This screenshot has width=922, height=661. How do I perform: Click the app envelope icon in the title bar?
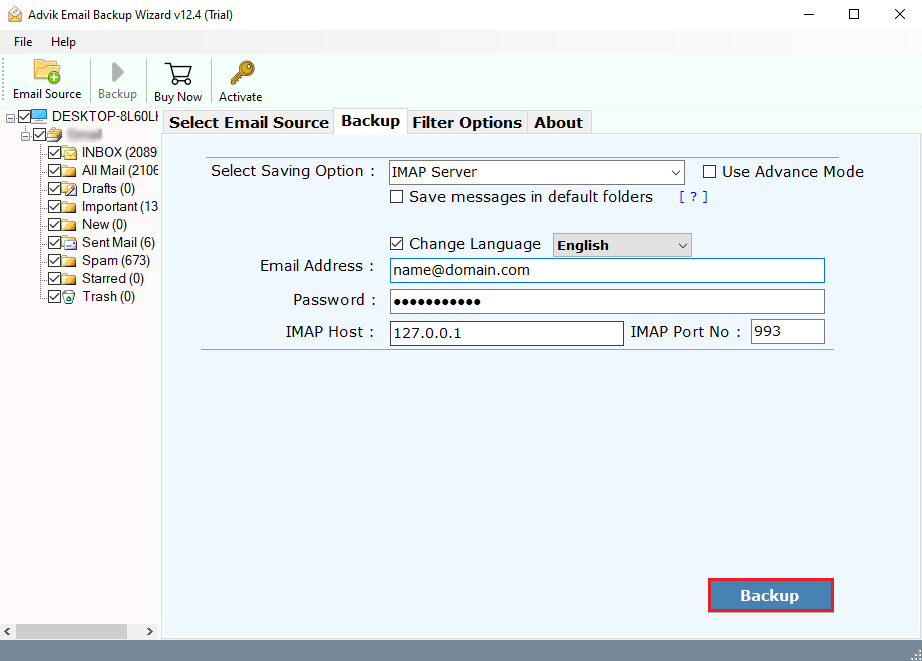point(15,14)
